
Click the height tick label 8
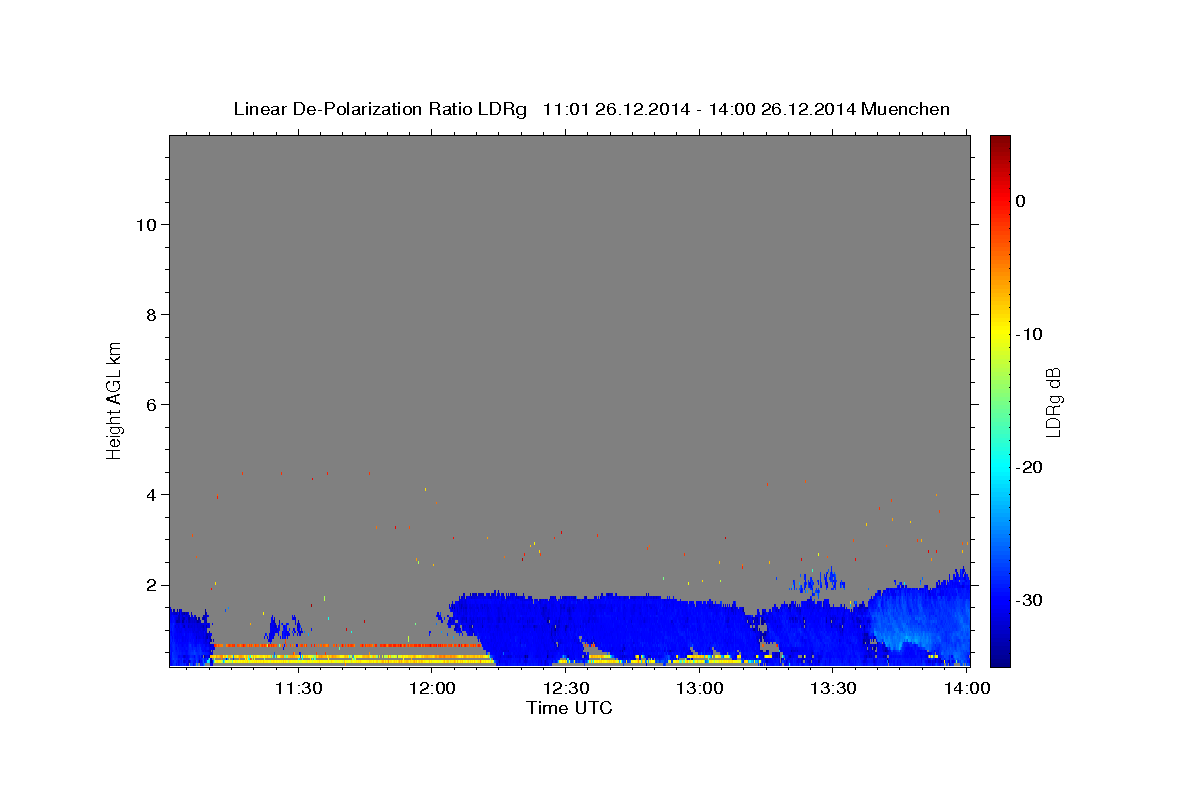pos(152,314)
